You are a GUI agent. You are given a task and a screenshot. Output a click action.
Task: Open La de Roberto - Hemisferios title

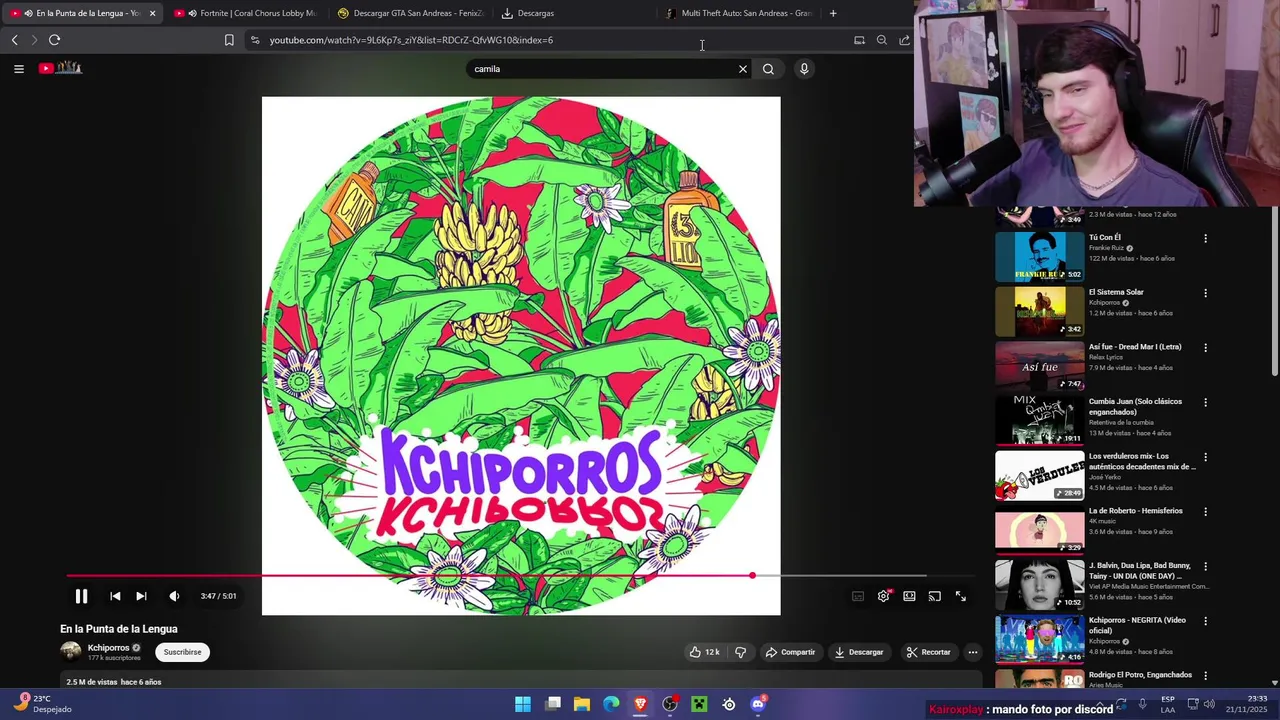1135,511
